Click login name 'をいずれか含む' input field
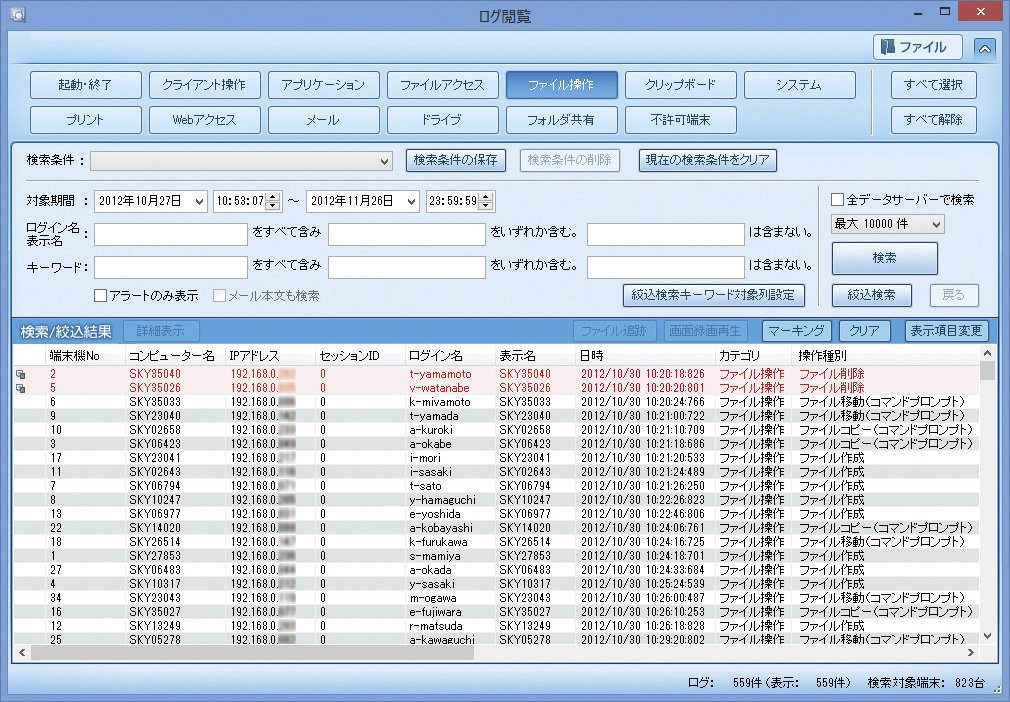 [x=406, y=234]
